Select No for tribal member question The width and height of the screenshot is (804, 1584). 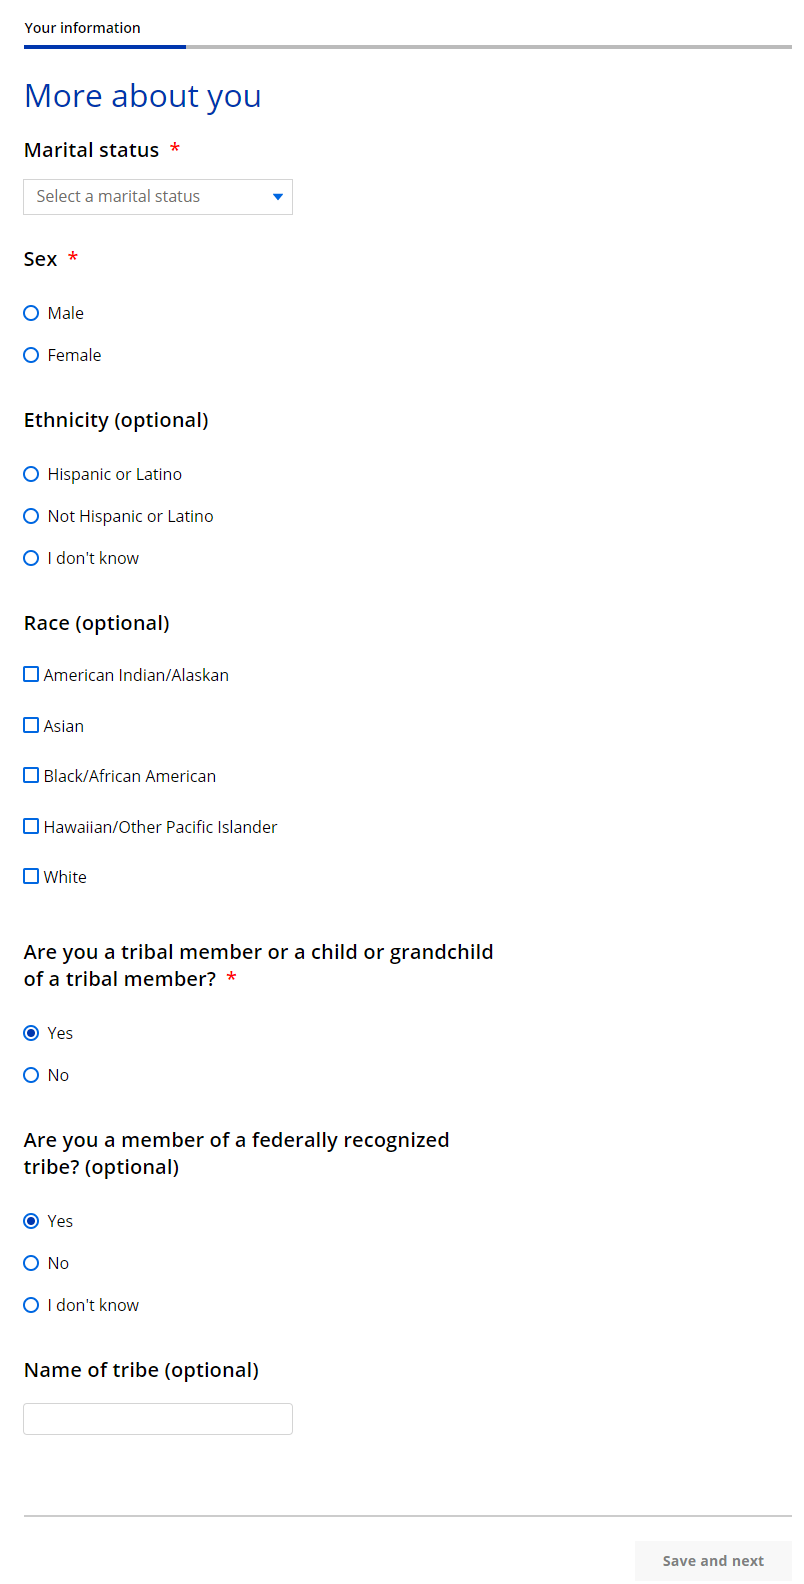coord(31,1075)
